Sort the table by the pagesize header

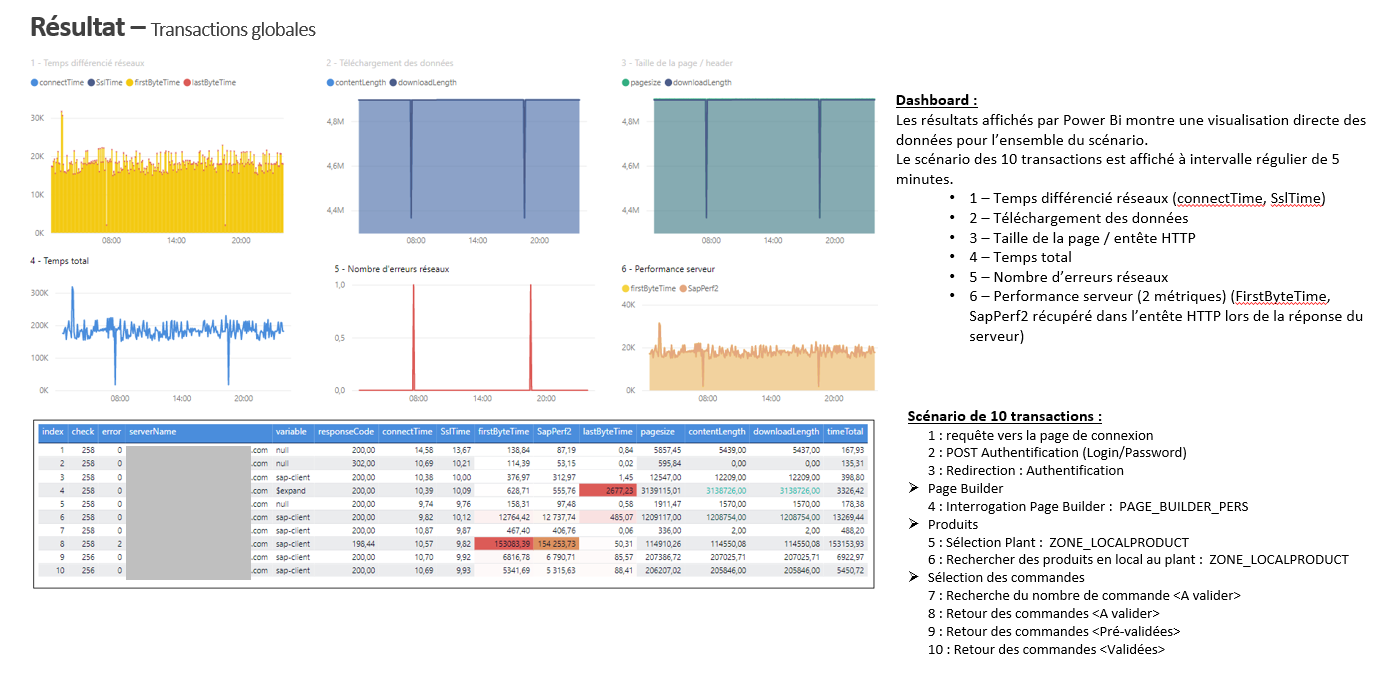[x=657, y=432]
